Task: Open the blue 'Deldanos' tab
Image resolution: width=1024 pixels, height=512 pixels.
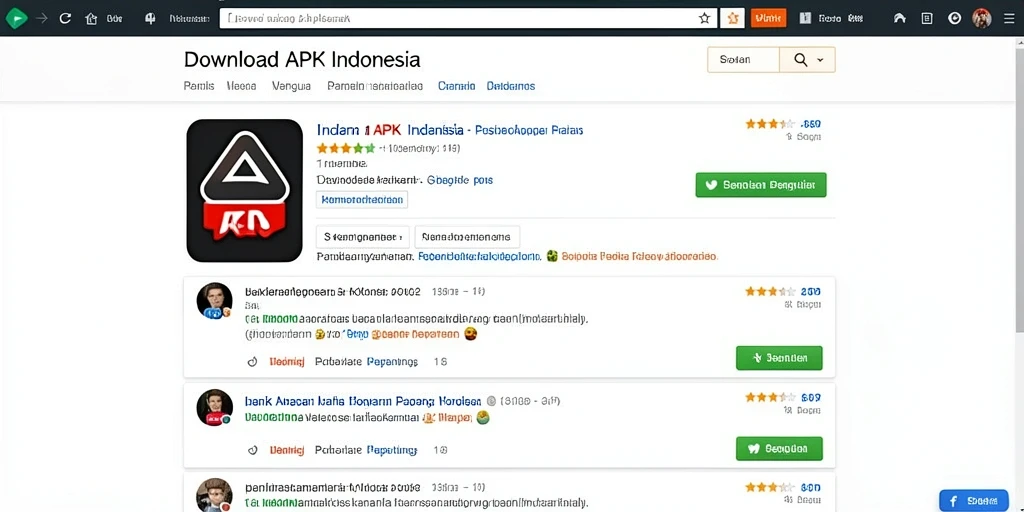Action: 511,86
